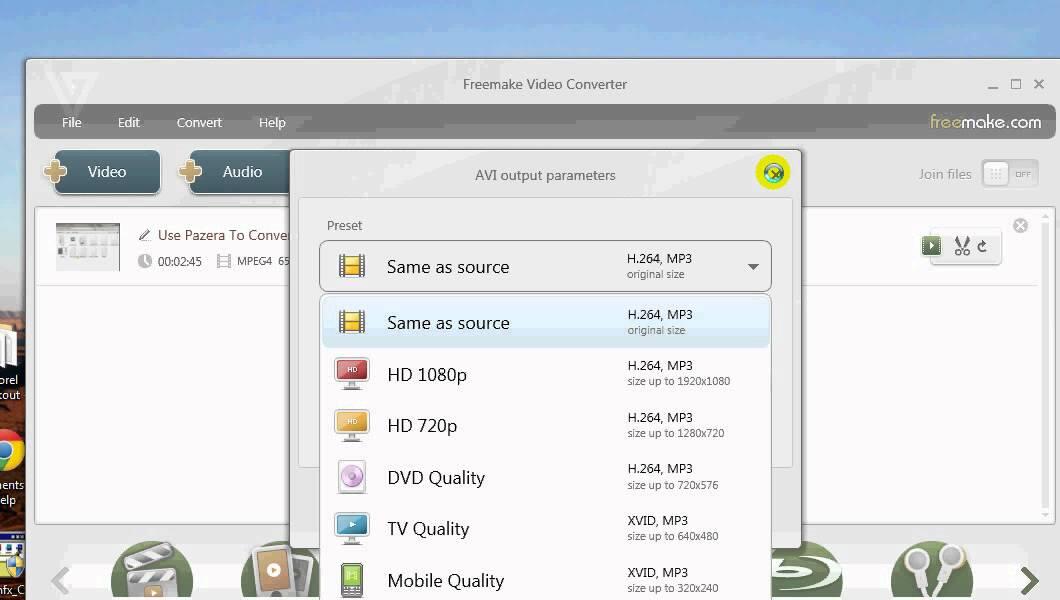Show more formats with the right arrow

[1029, 580]
